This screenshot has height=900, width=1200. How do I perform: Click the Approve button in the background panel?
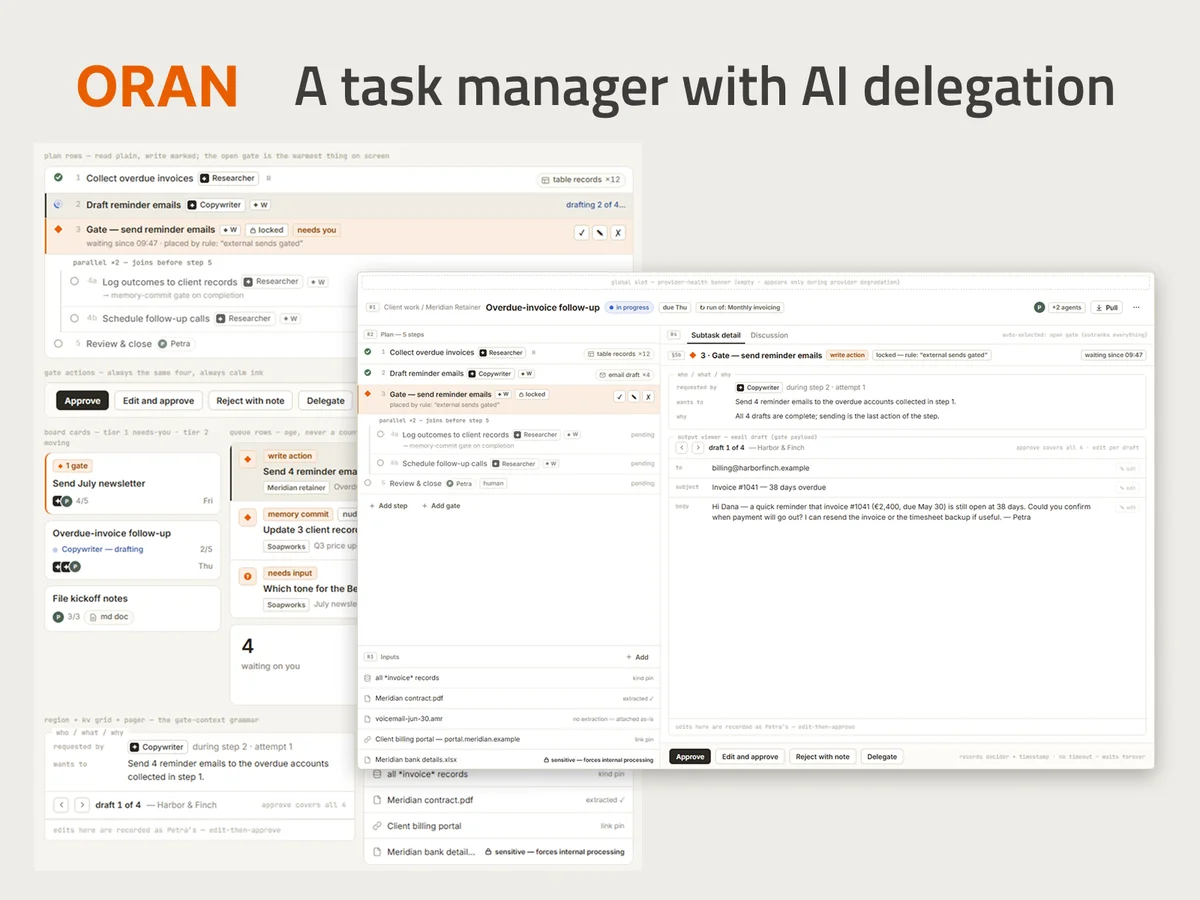[82, 401]
